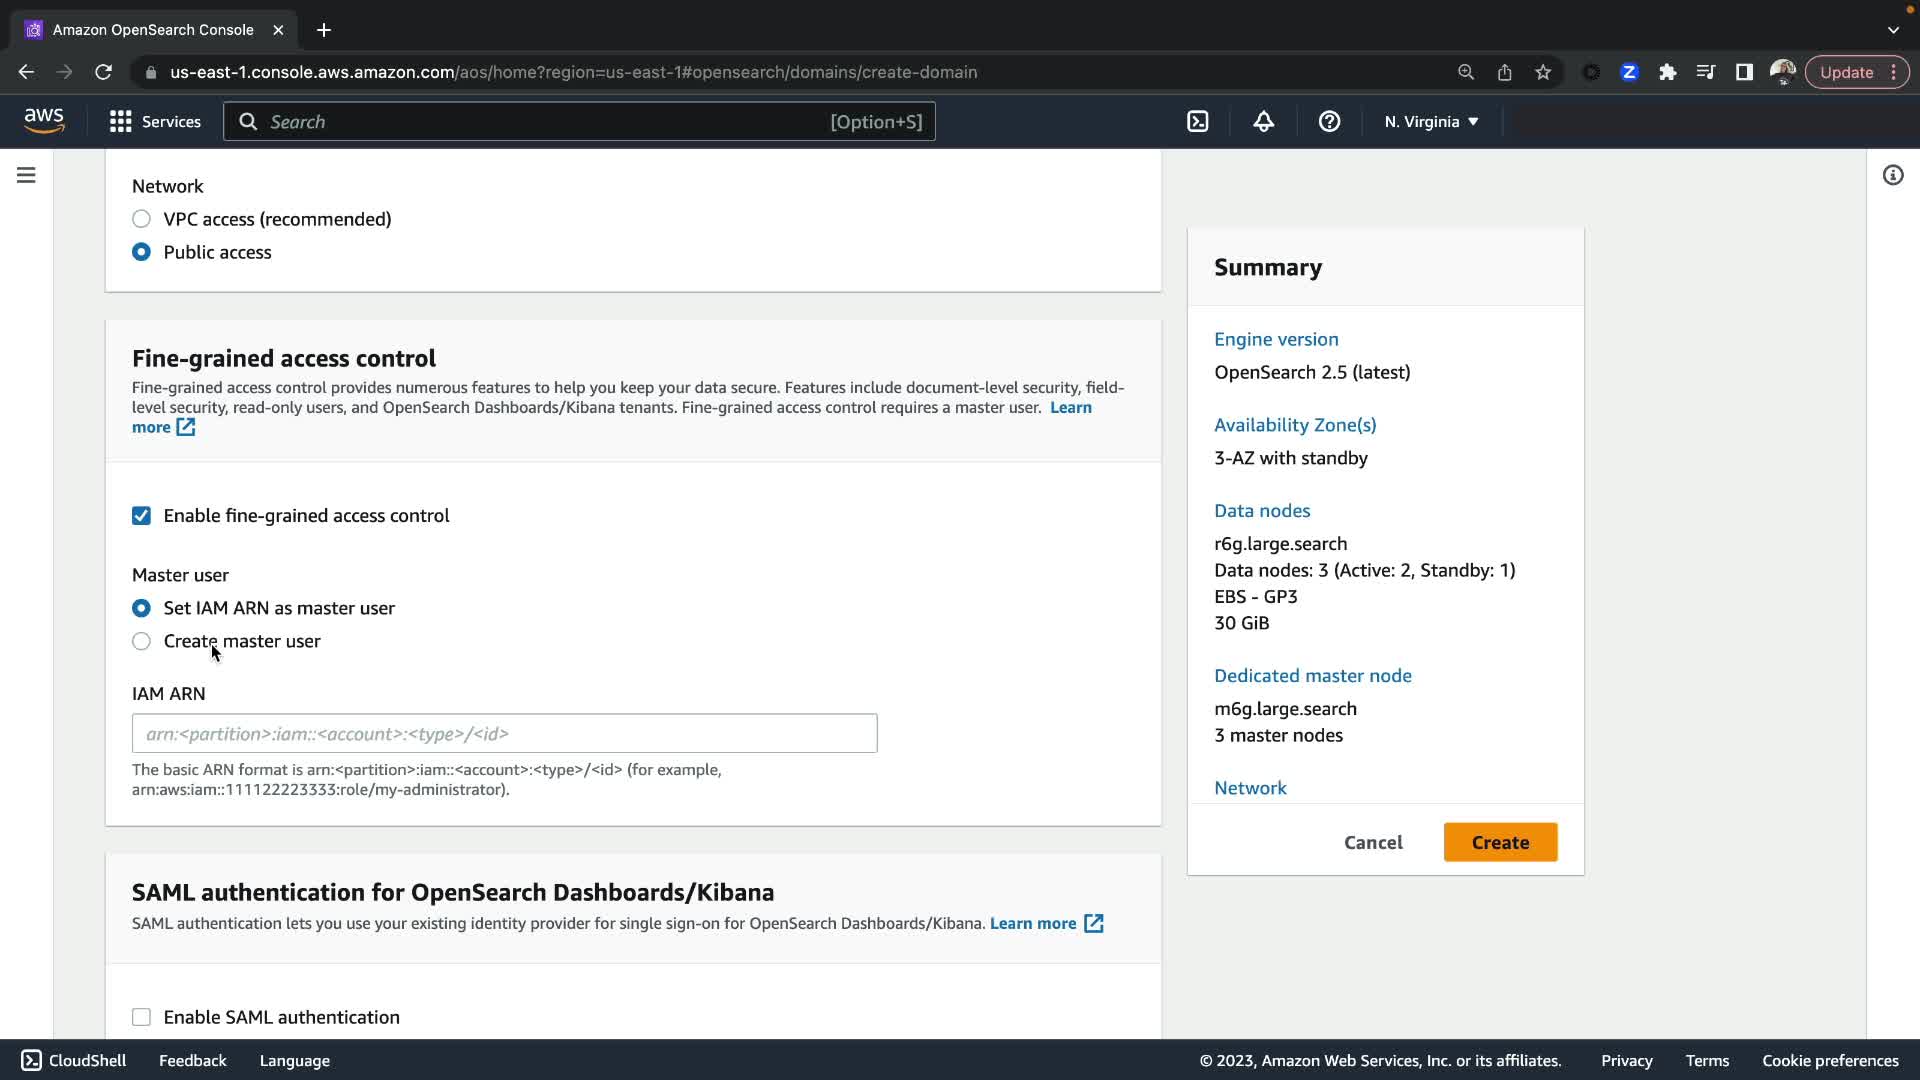Reload the page with the refresh icon

[103, 72]
